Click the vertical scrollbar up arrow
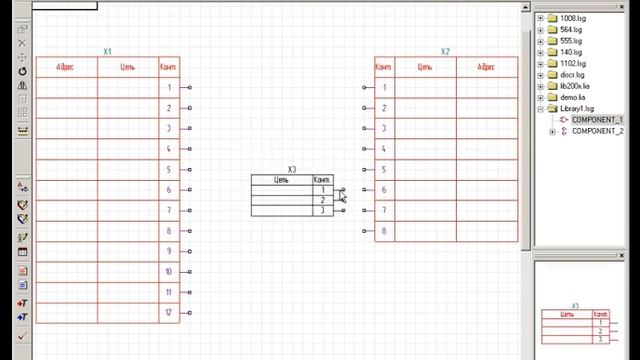This screenshot has width=640, height=360. point(525,7)
